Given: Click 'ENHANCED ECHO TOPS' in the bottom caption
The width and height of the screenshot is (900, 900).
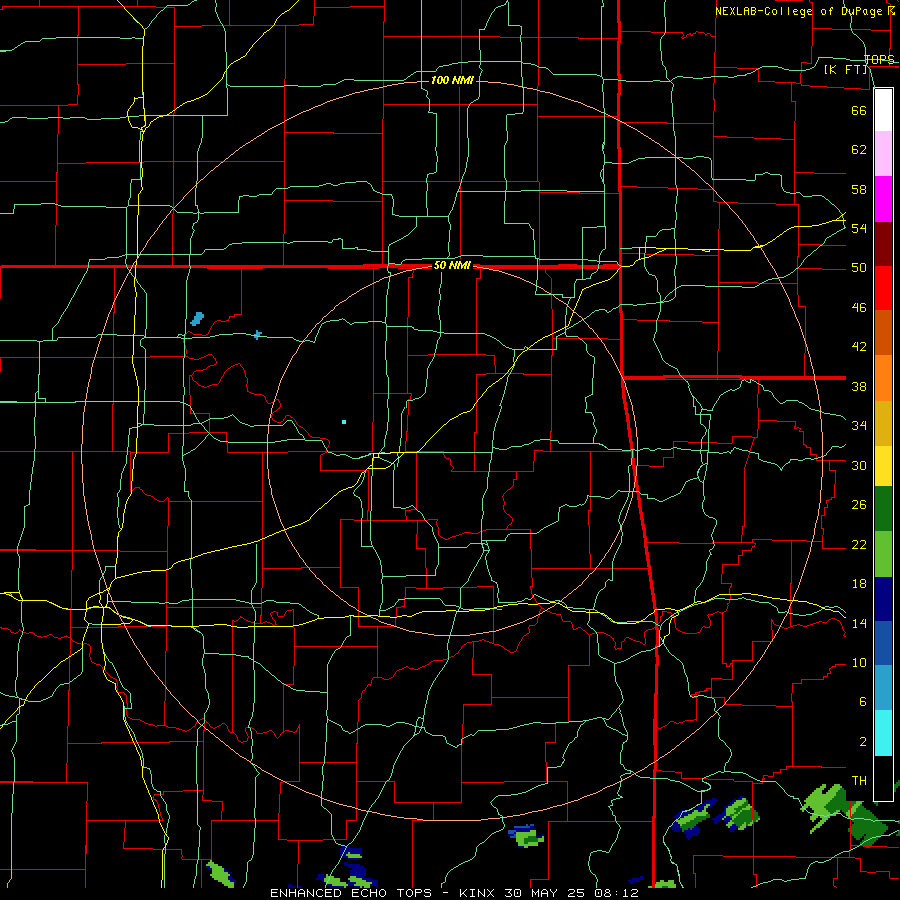Looking at the screenshot, I should [350, 893].
